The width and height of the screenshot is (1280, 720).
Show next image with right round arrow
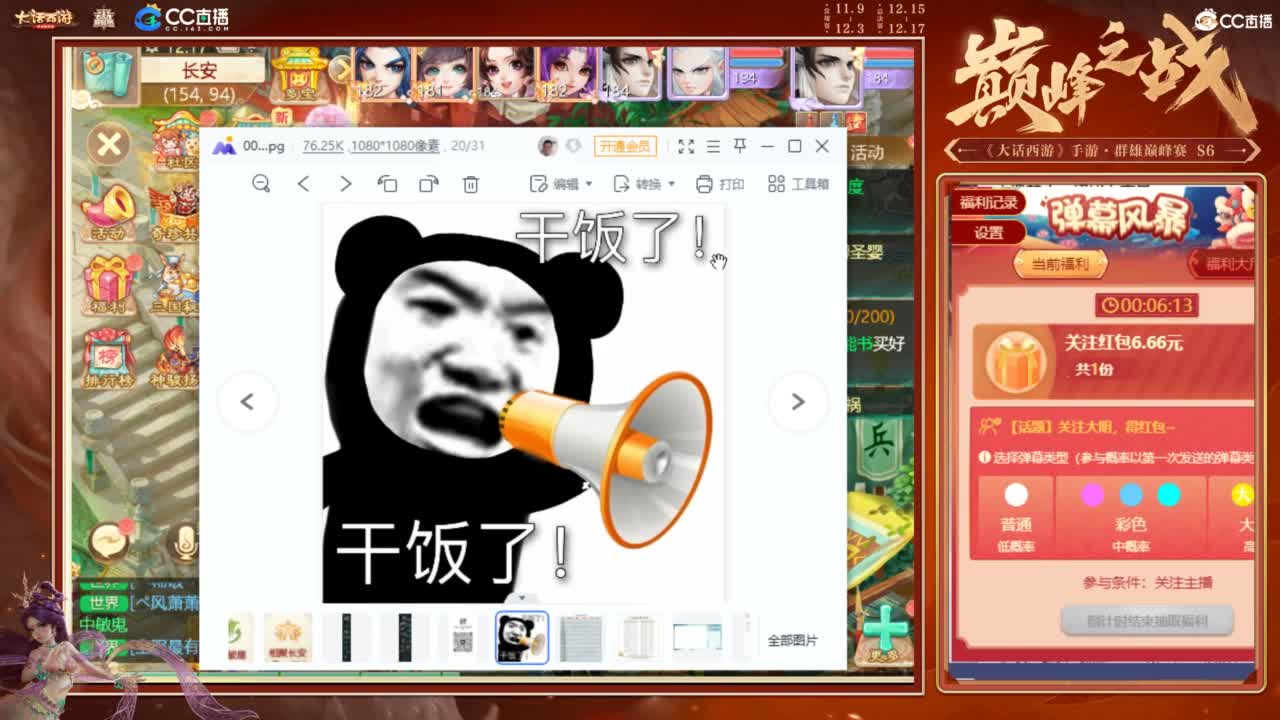798,402
